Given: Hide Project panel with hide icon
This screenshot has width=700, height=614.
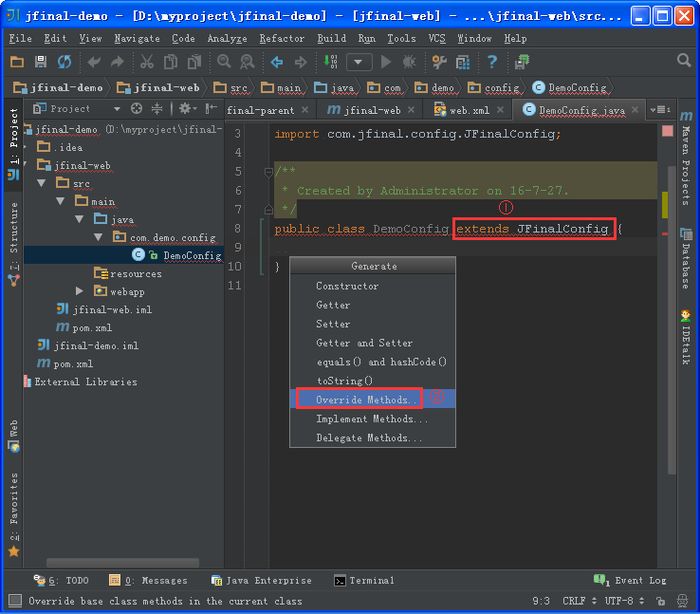Looking at the screenshot, I should (210, 108).
